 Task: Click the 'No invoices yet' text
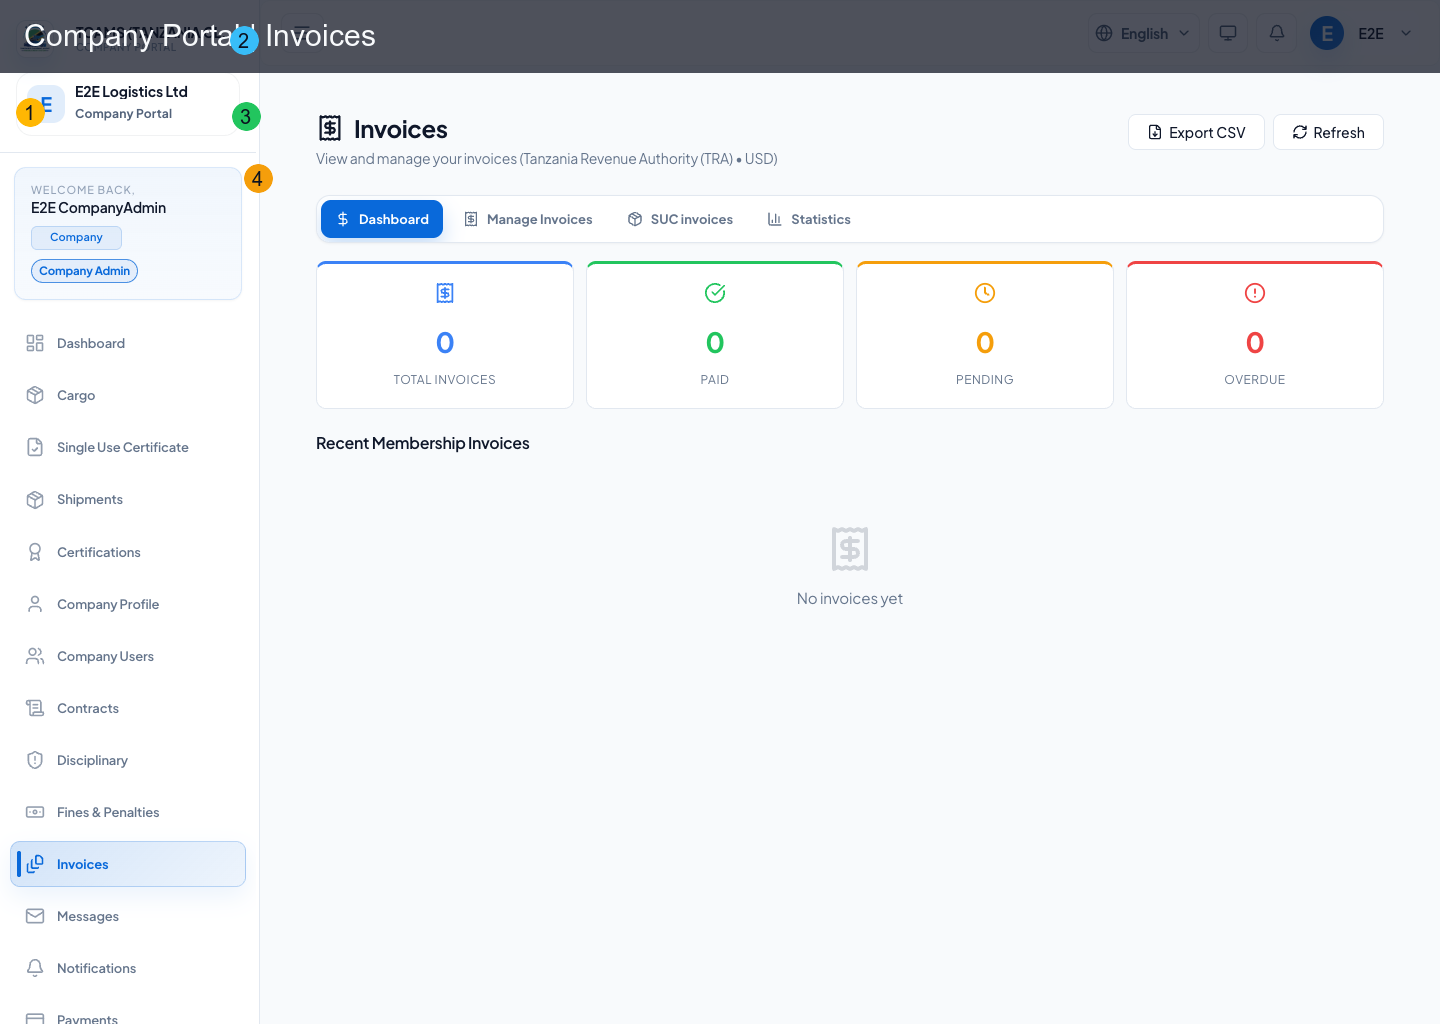pyautogui.click(x=850, y=598)
